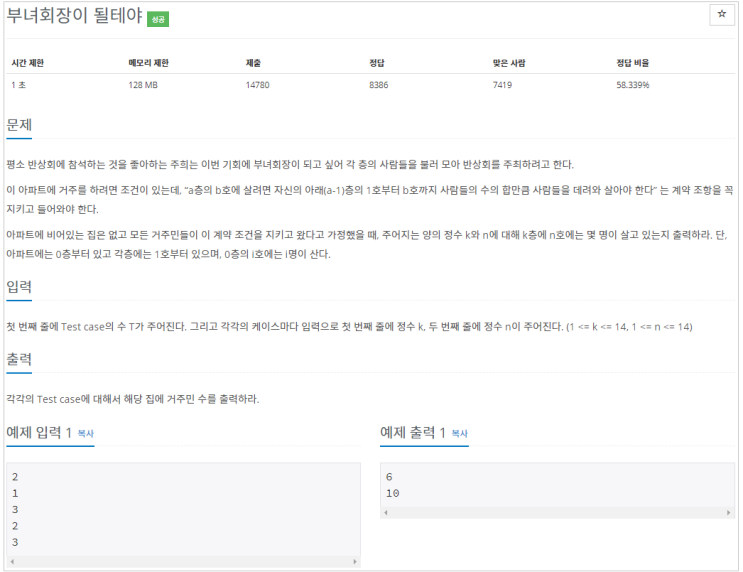The width and height of the screenshot is (743, 572).
Task: Copy example input 1 via 복사 link
Action: (x=86, y=433)
